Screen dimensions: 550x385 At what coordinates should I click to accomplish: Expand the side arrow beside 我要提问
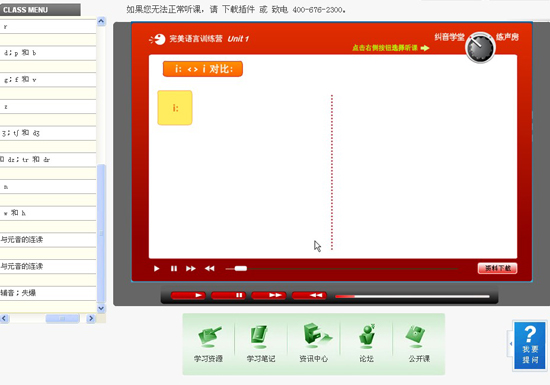pyautogui.click(x=511, y=344)
